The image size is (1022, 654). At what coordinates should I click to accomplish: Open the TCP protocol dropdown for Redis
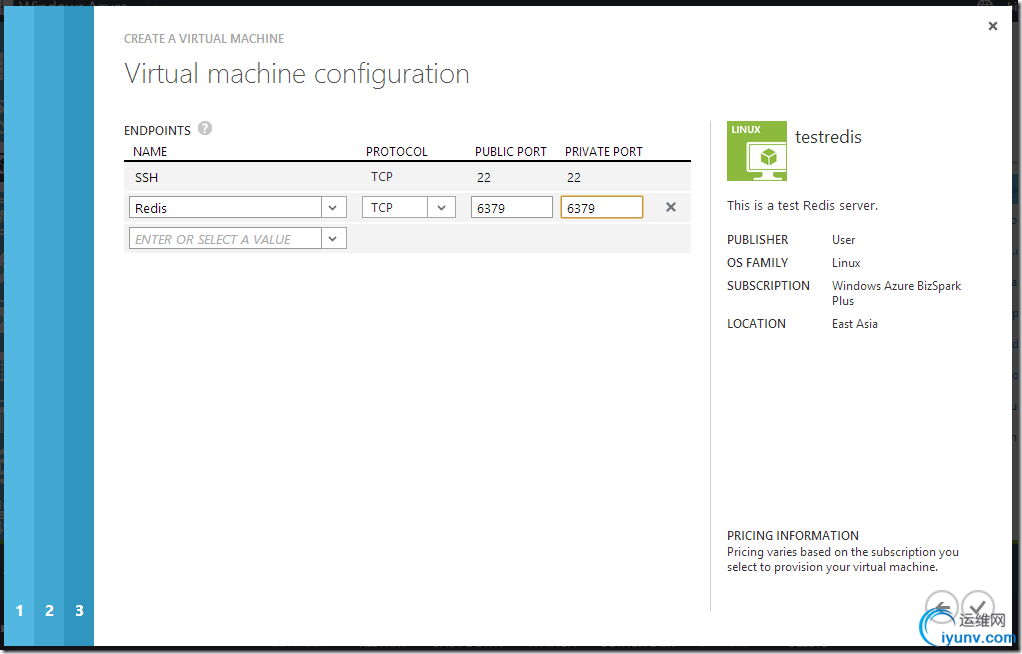tap(441, 207)
